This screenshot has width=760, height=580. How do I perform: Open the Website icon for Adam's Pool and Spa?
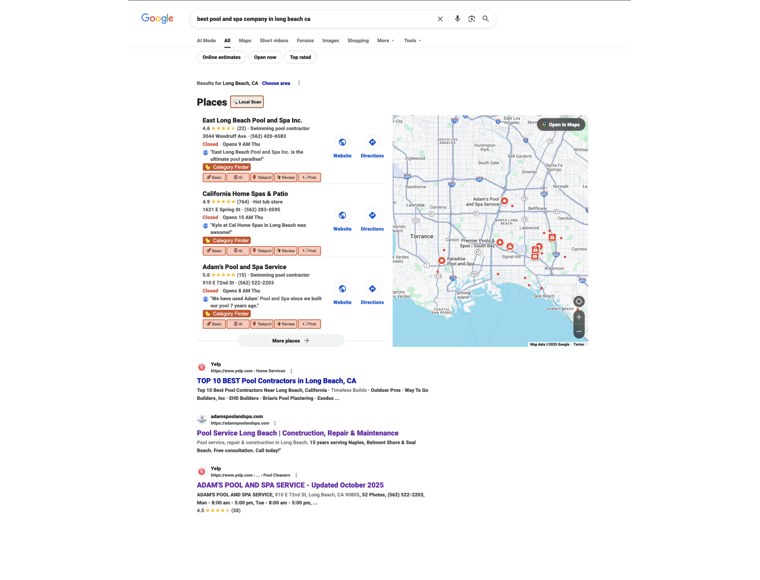coord(342,289)
